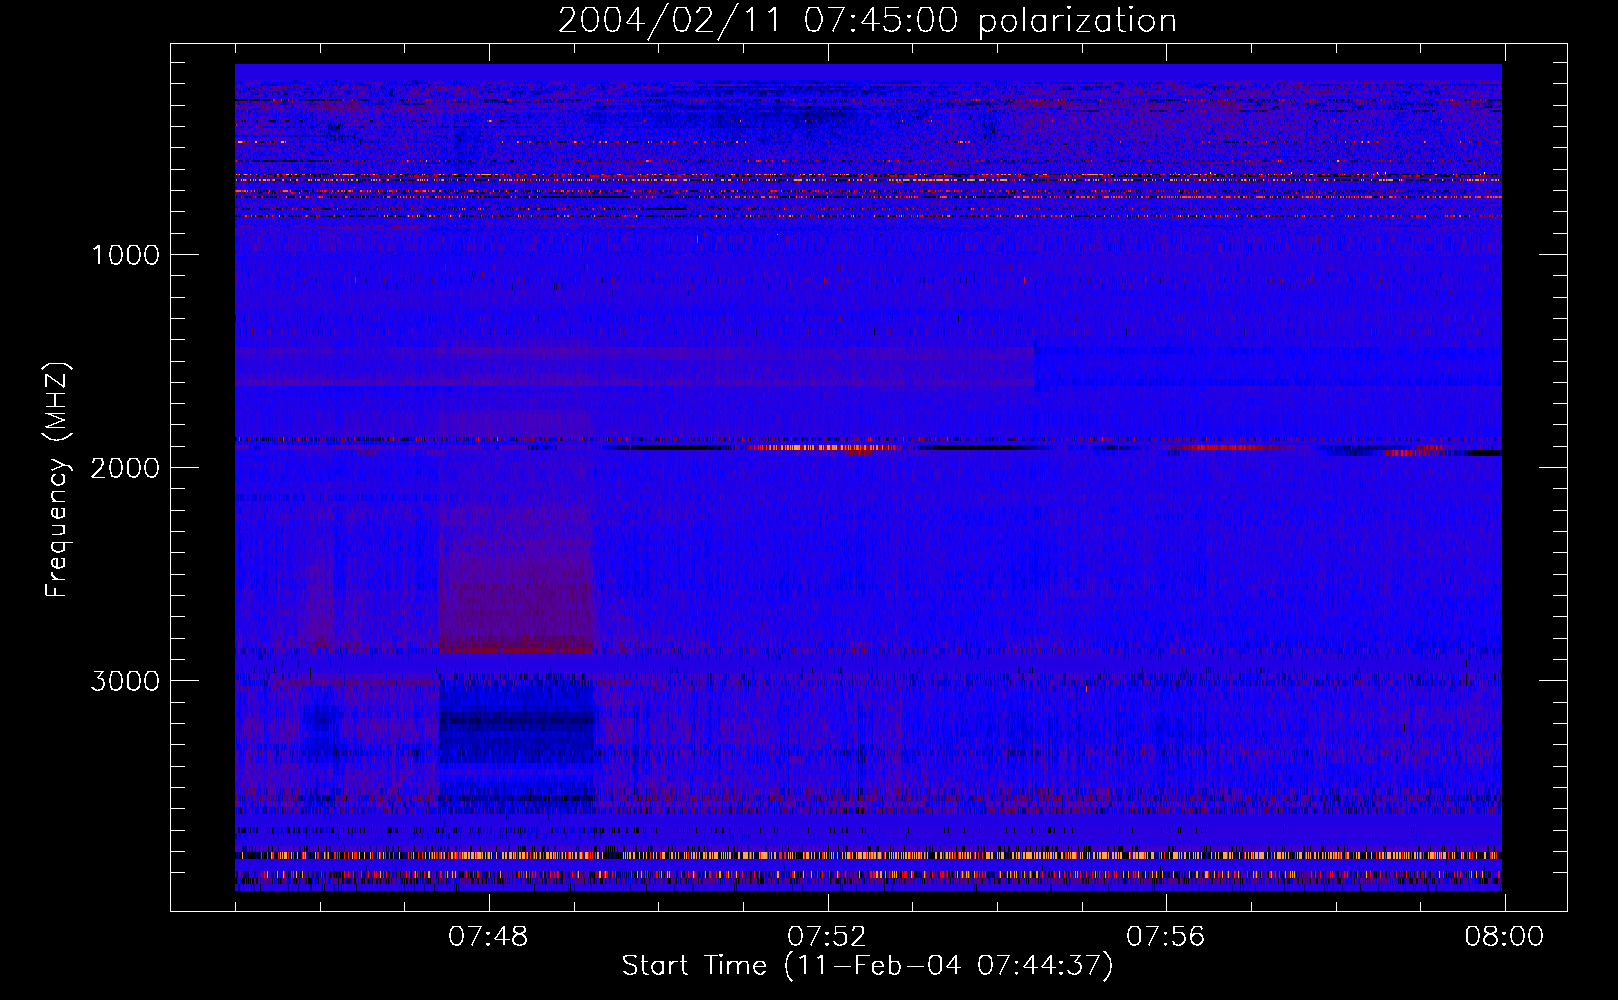Click the '2000' frequency axis label
This screenshot has width=1618, height=1000.
tap(125, 468)
